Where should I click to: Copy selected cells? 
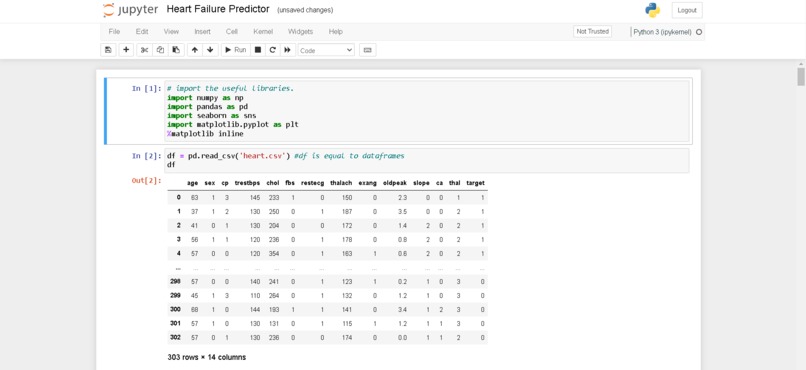(x=160, y=50)
